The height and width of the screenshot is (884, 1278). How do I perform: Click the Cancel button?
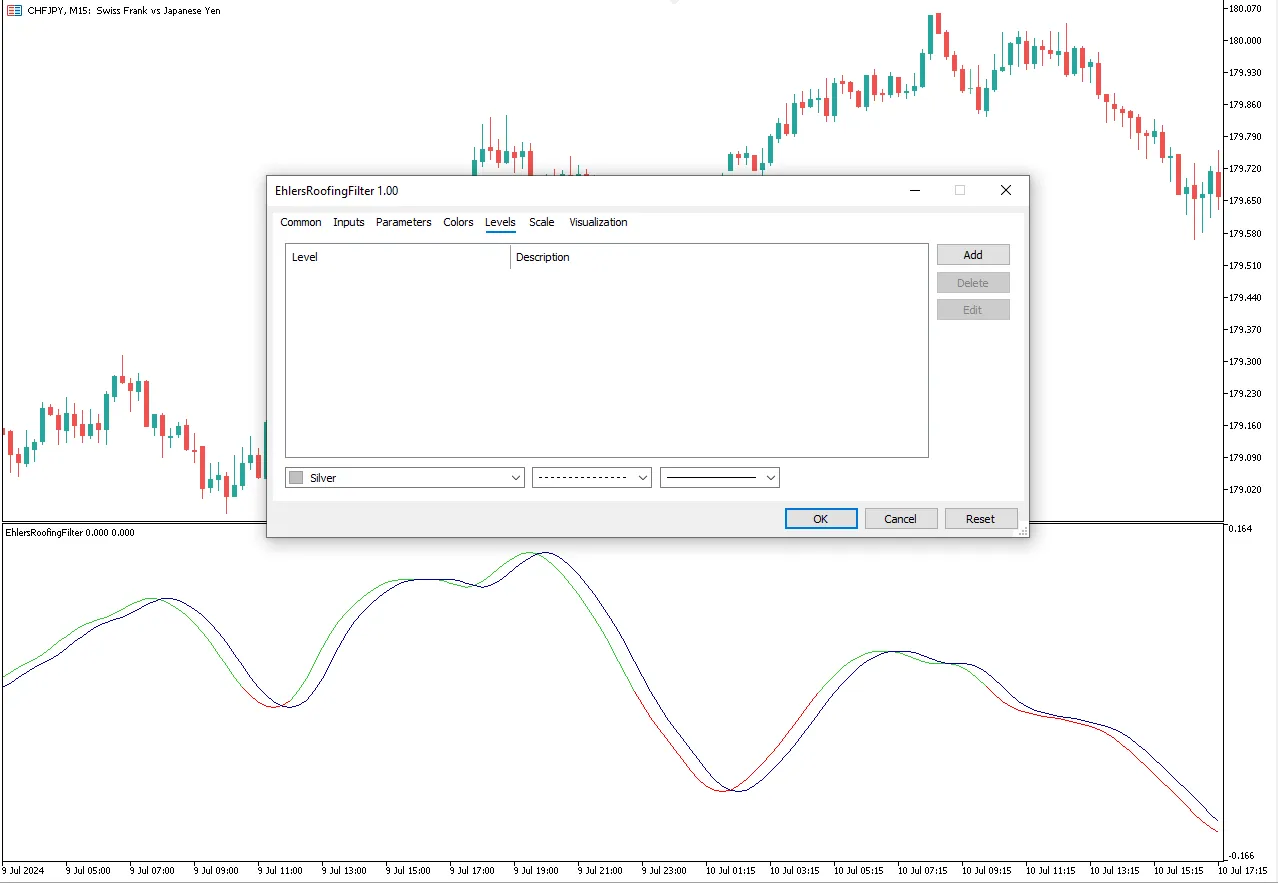click(900, 518)
